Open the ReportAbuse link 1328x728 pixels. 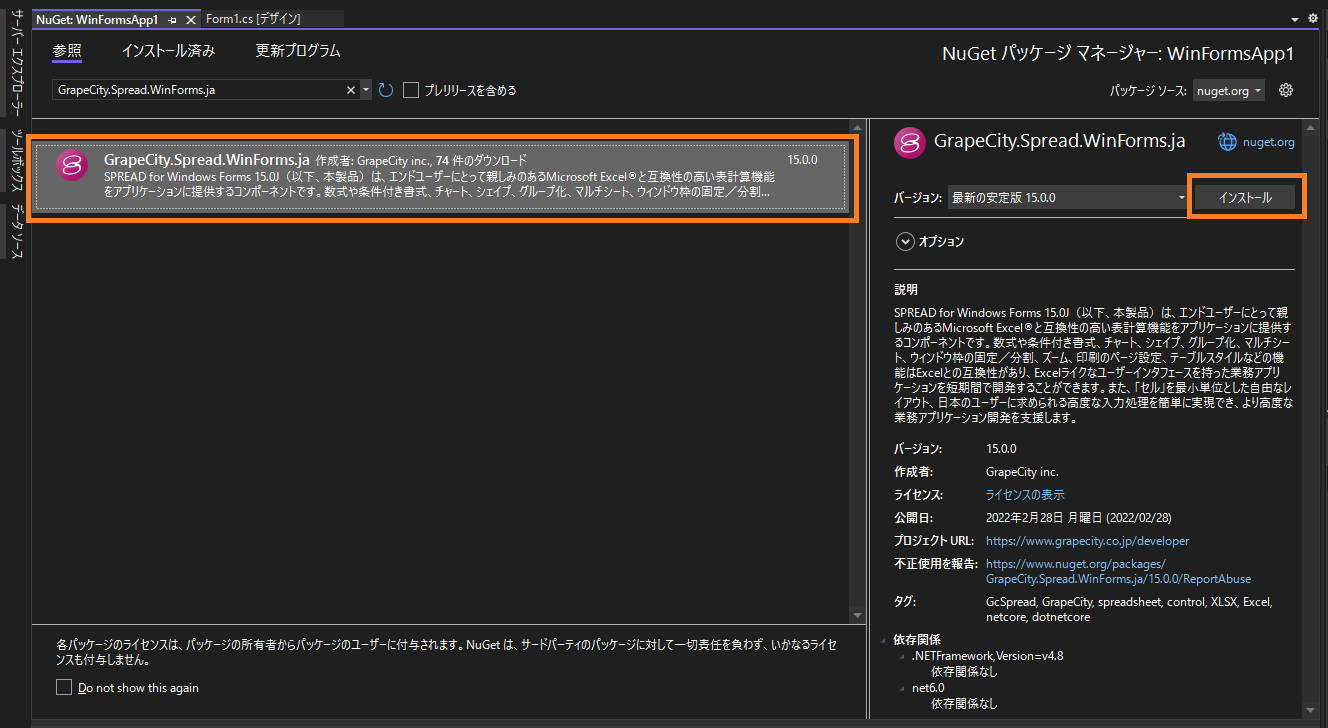coord(1118,571)
